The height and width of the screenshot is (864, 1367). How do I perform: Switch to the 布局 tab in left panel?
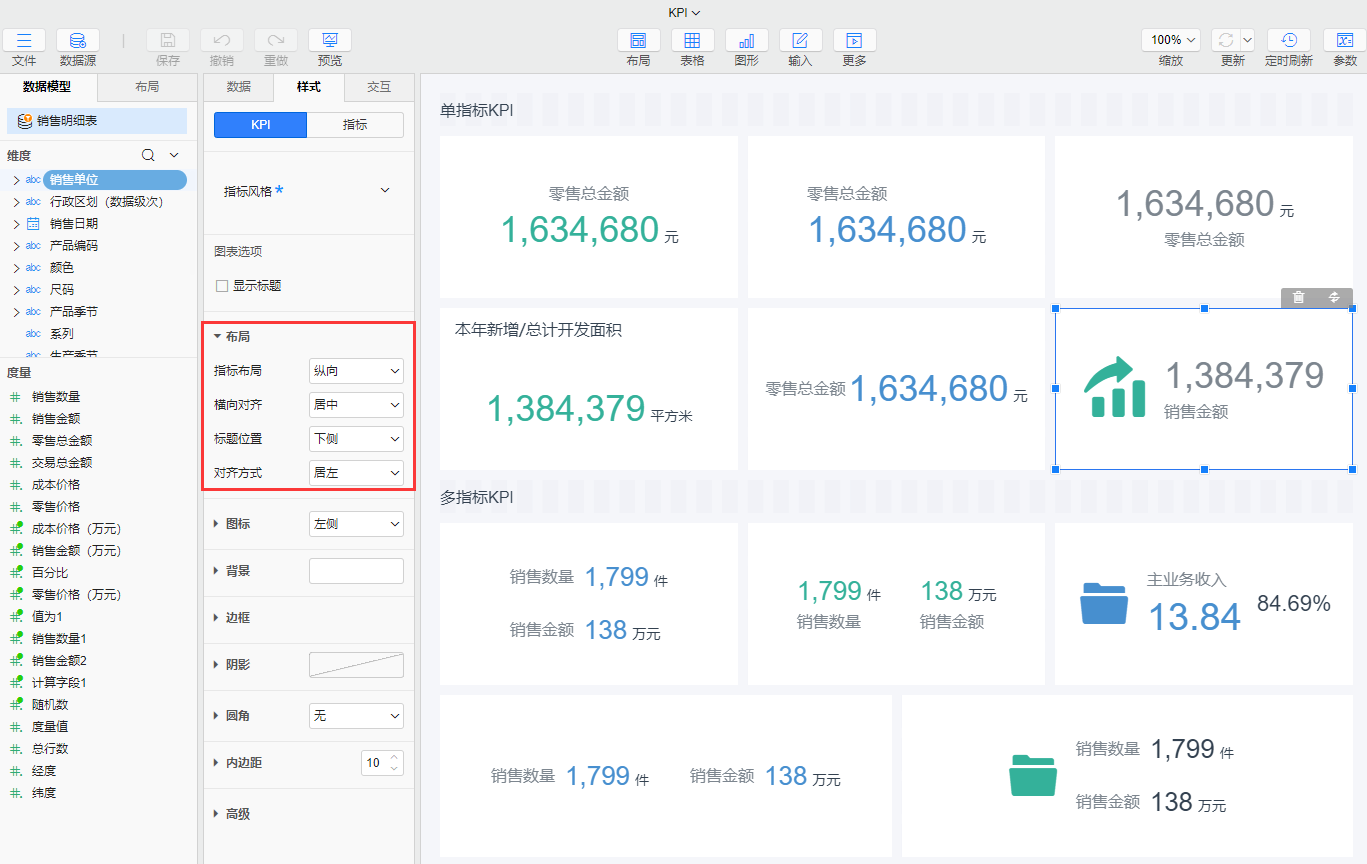click(146, 87)
